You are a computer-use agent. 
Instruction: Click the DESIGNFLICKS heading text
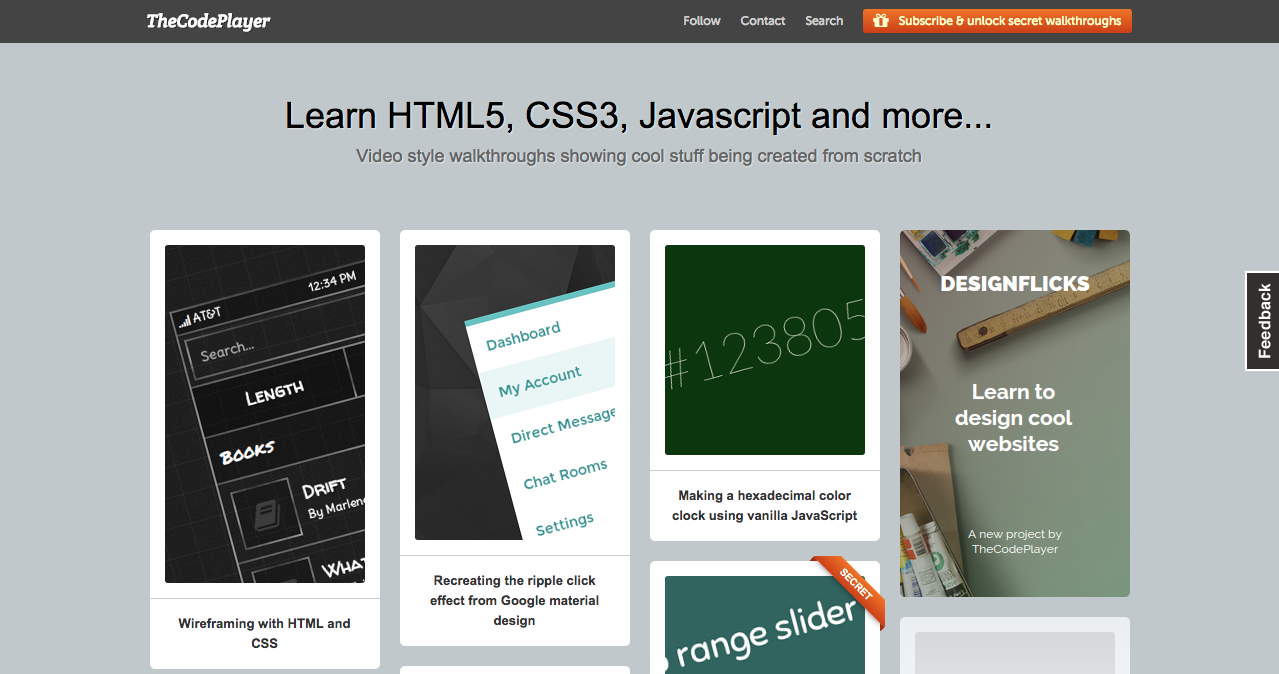pos(1015,284)
